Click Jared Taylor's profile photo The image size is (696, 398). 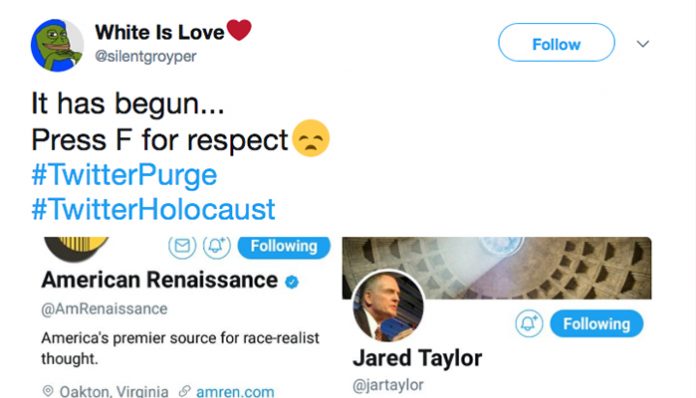tap(388, 306)
